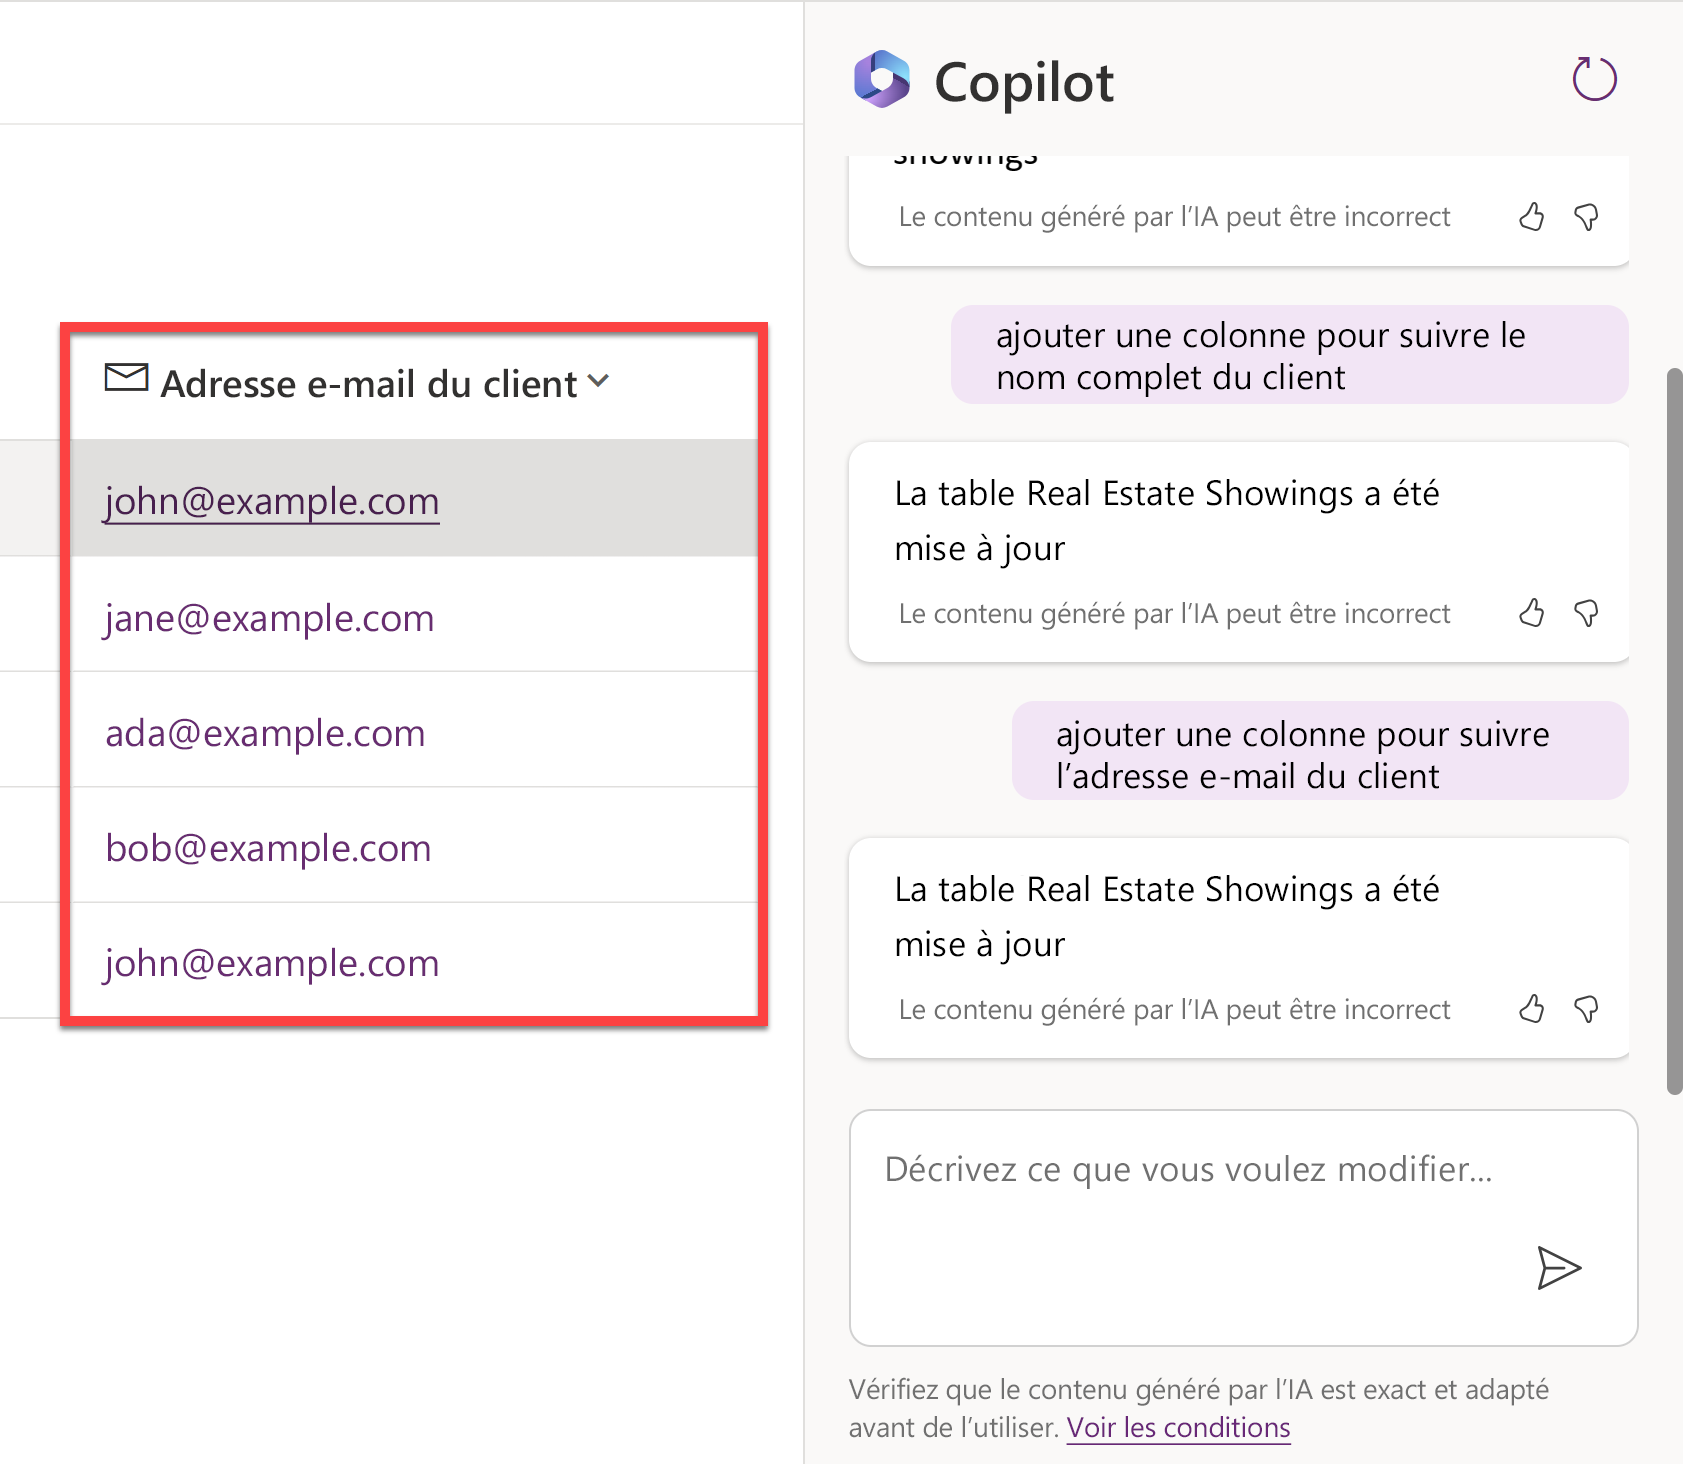Image resolution: width=1683 pixels, height=1464 pixels.
Task: Open the Adresse e-mail du client column dropdown
Action: [598, 381]
